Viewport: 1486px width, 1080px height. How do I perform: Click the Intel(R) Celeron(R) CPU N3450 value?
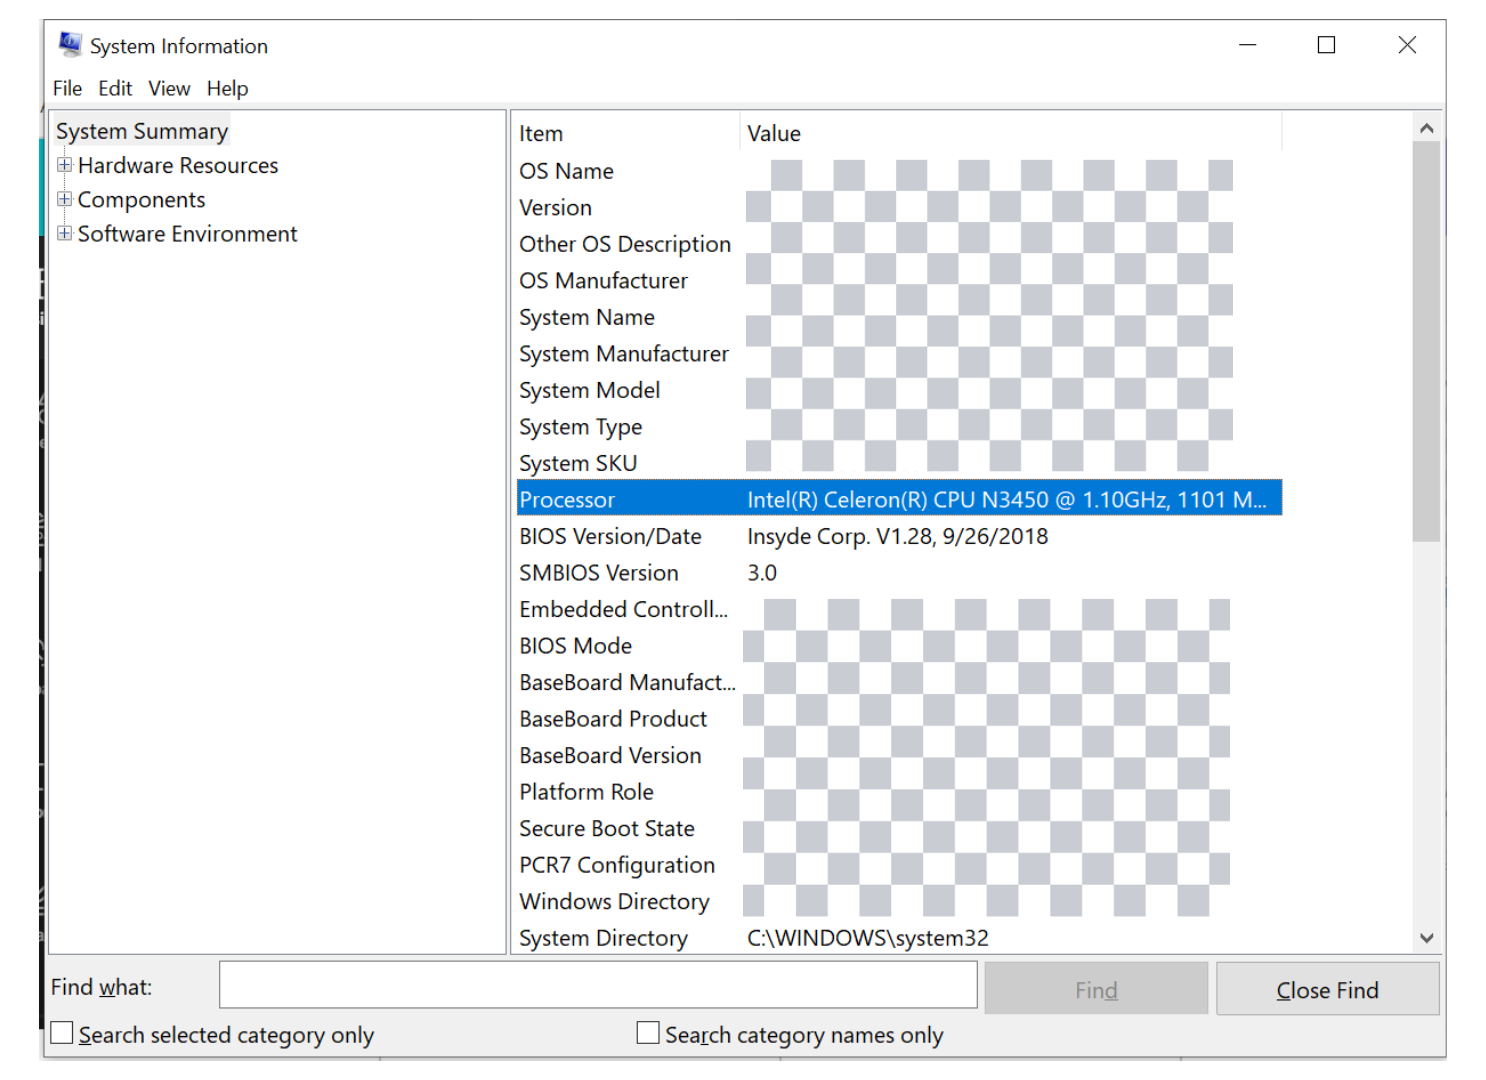tap(1007, 499)
